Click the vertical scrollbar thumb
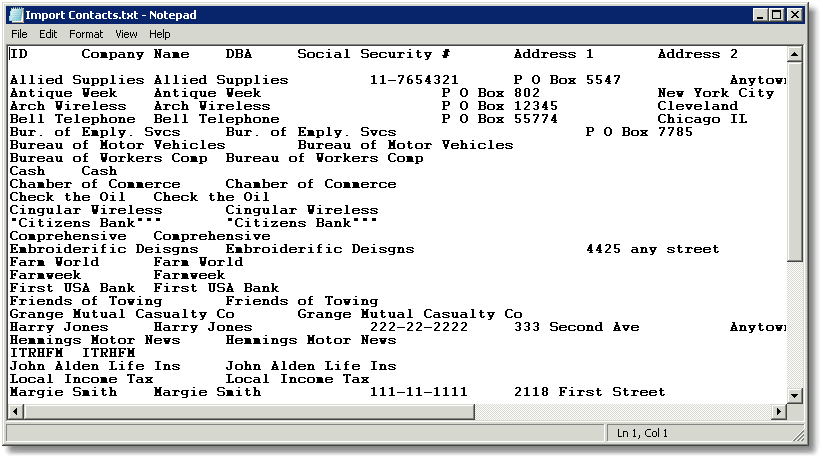The height and width of the screenshot is (460, 823). 795,161
